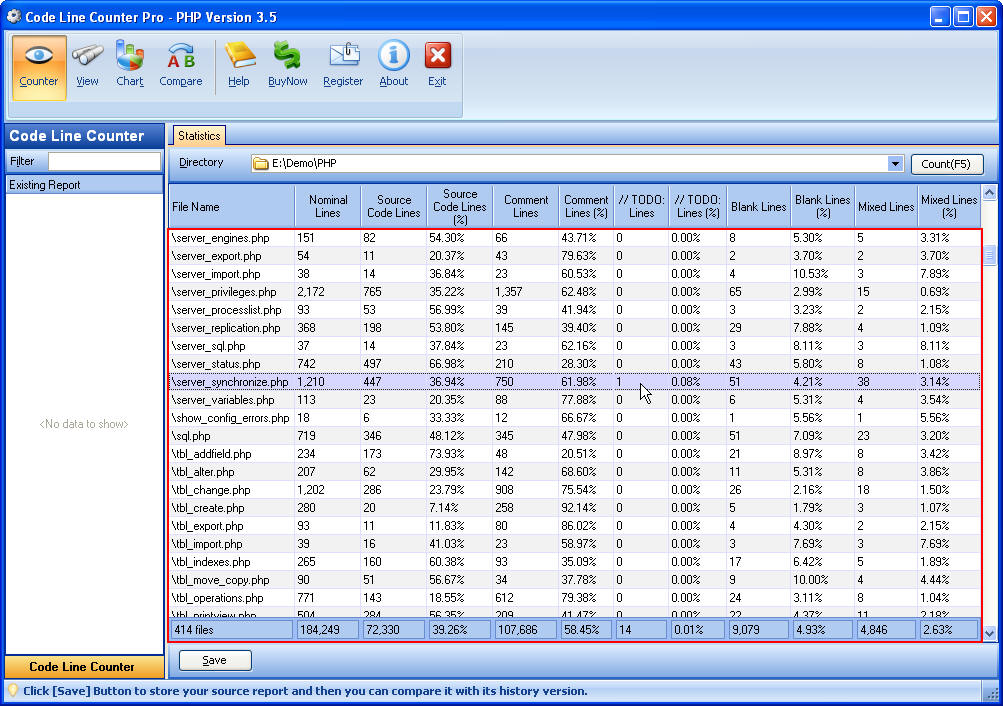1003x706 pixels.
Task: Select the \server_replication.php row
Action: 574,327
